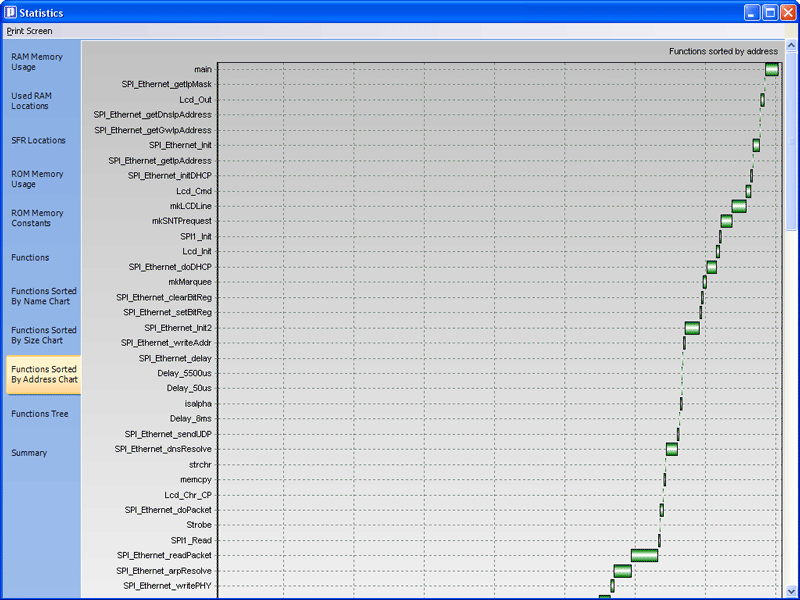800x600 pixels.
Task: Open the Functions Tree view
Action: click(39, 414)
